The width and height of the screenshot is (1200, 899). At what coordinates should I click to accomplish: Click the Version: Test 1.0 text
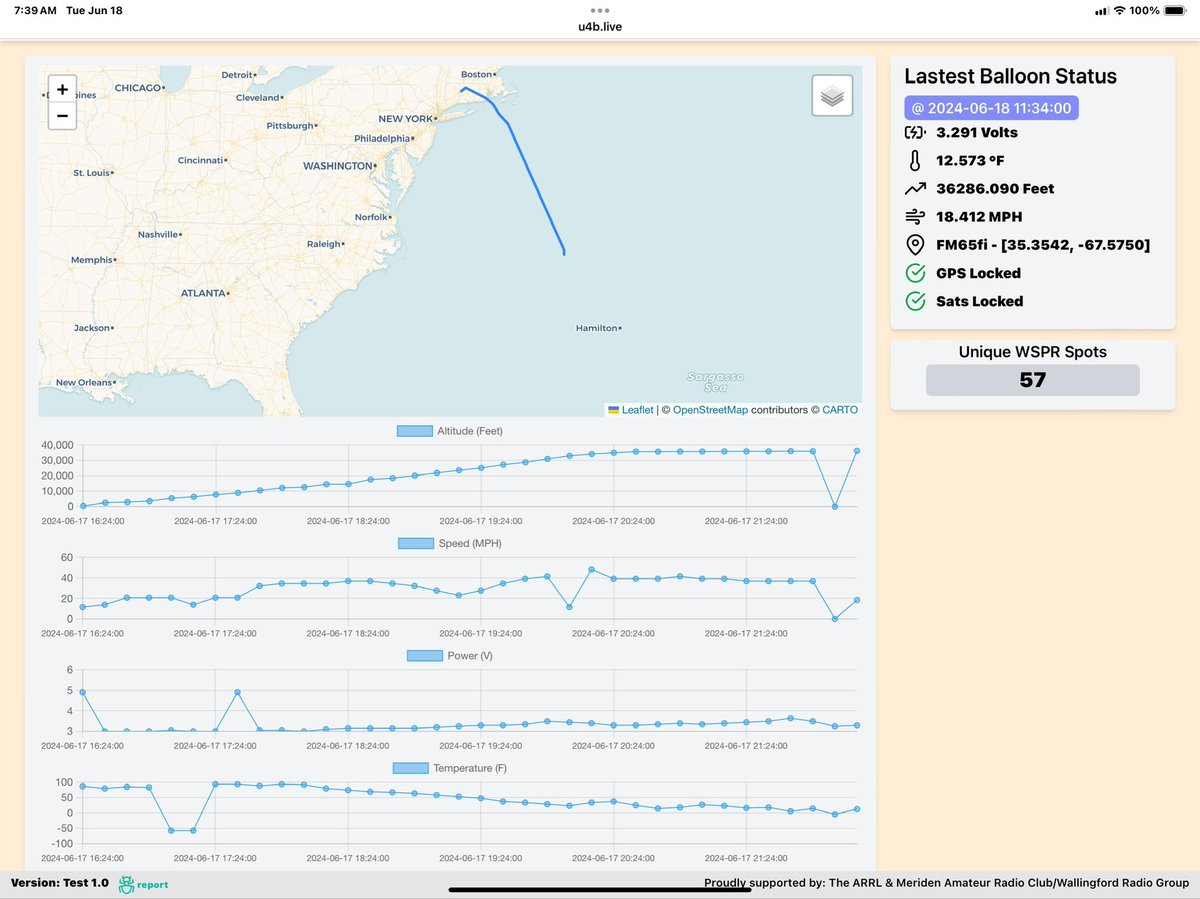59,883
